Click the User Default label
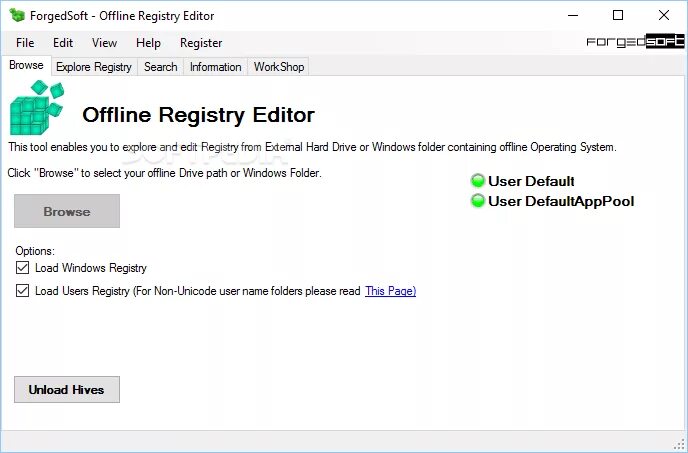Screen dimensions: 688x453 click(531, 181)
